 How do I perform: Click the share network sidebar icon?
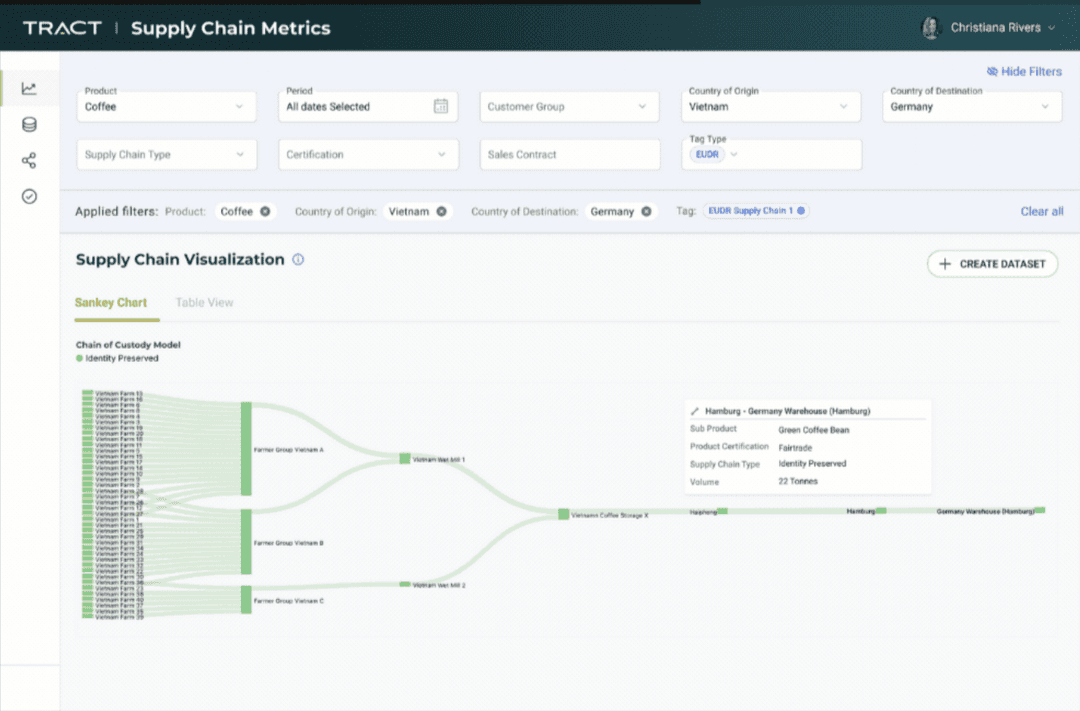point(29,161)
